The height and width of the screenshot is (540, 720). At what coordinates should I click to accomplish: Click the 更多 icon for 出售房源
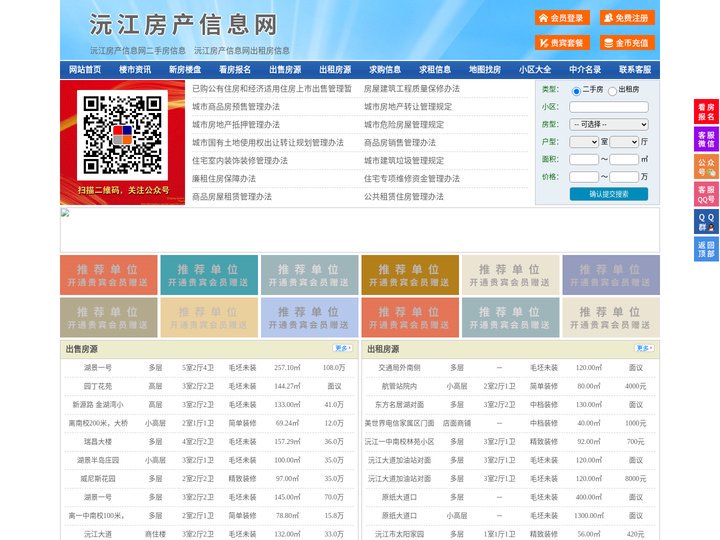coord(342,348)
